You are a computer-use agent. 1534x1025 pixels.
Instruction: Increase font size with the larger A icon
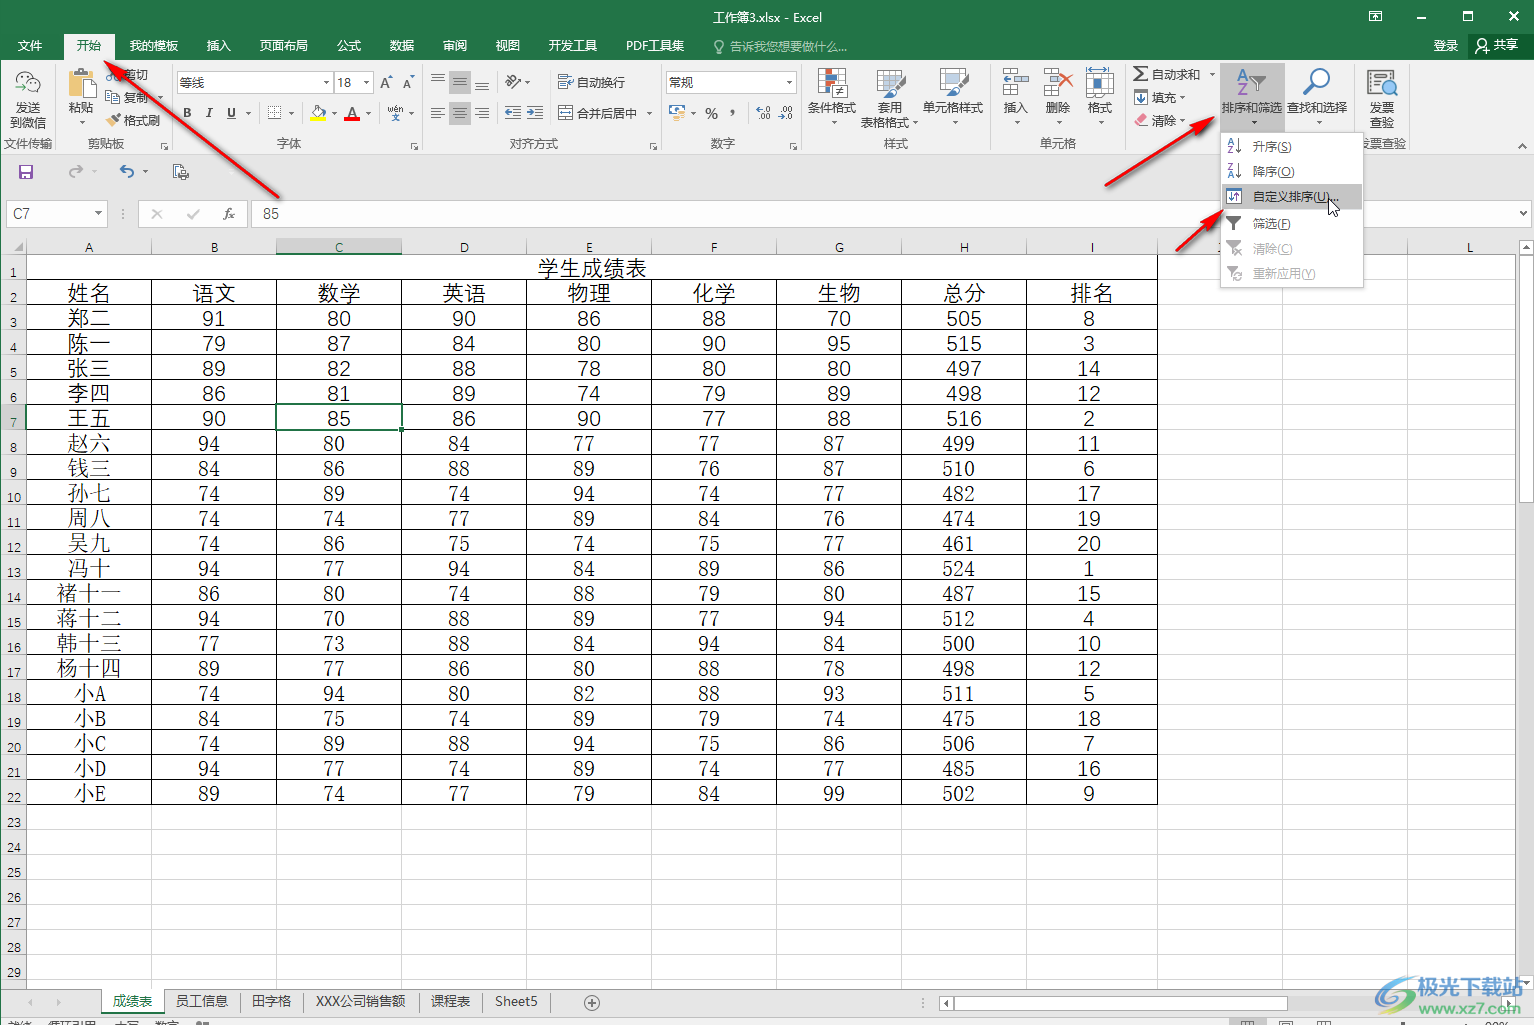click(x=386, y=82)
